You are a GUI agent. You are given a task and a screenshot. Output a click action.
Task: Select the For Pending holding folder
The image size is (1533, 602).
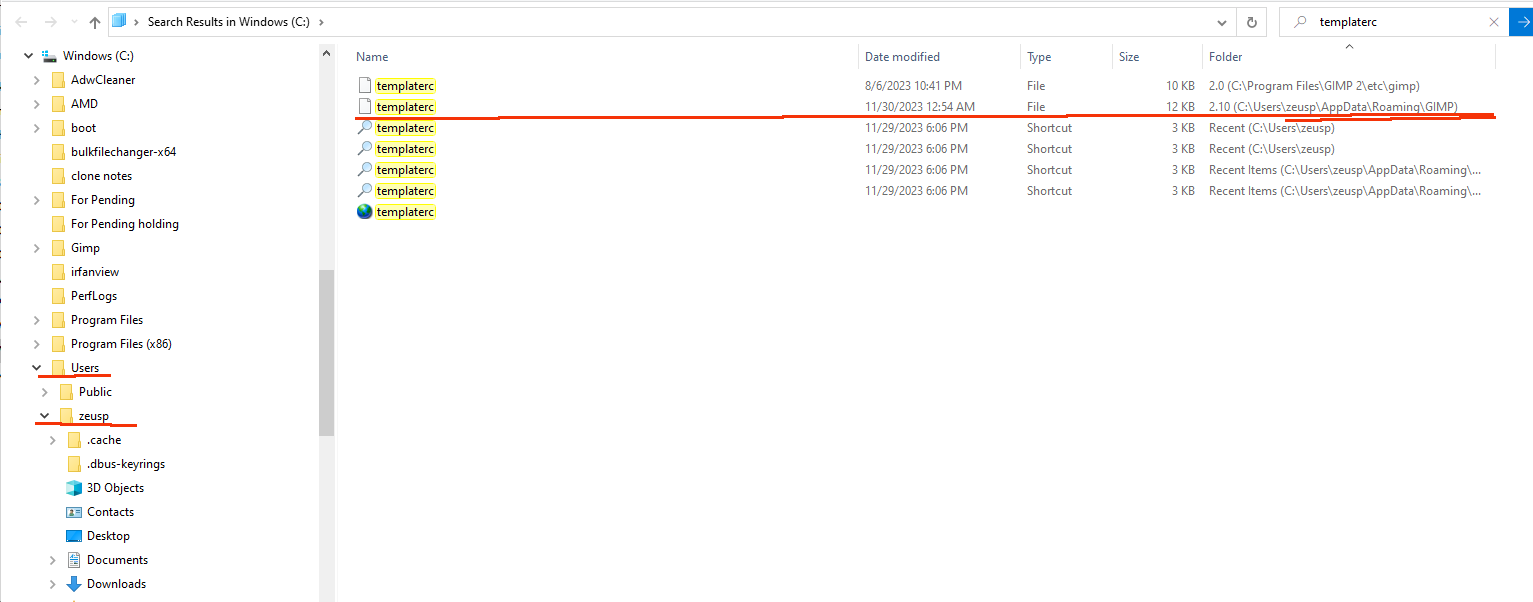click(124, 224)
